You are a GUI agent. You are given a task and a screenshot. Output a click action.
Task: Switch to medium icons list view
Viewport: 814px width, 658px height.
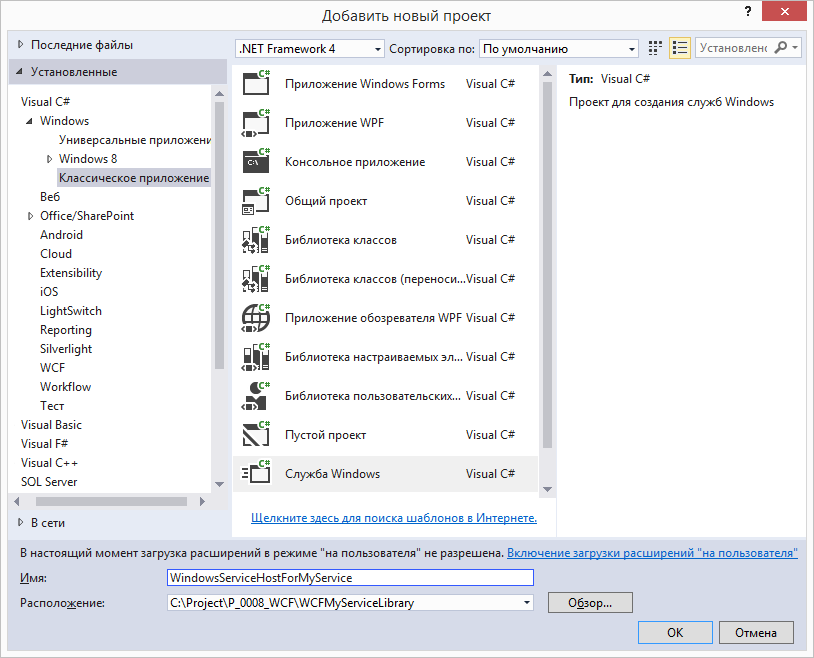coord(680,48)
